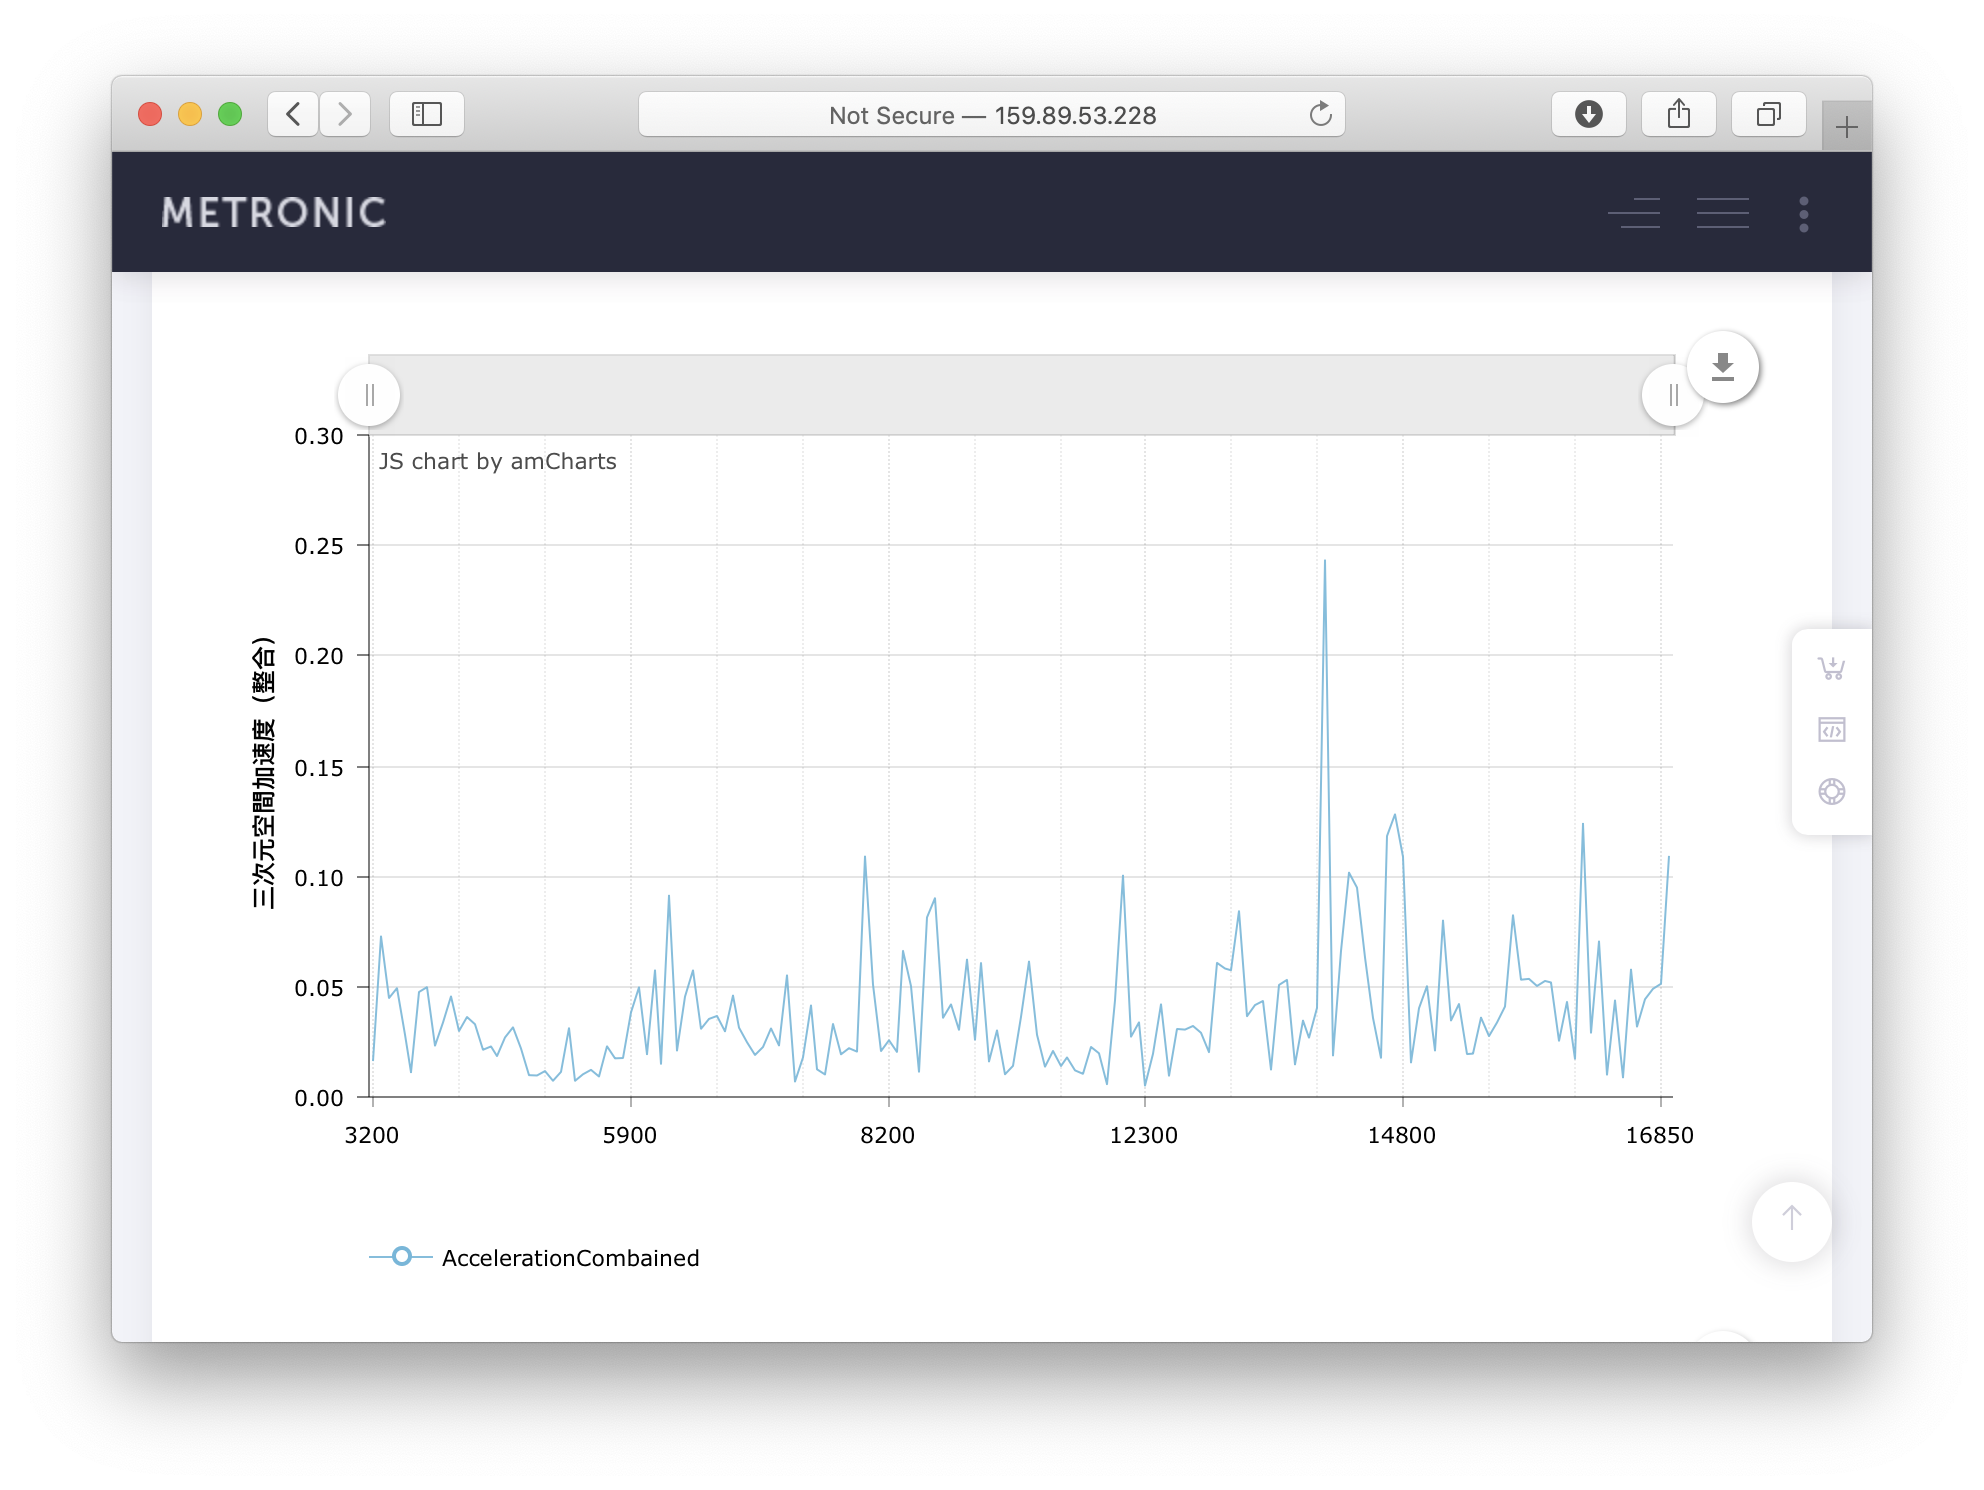Screen dimensions: 1984x1490
Task: Open Safari downloads icon
Action: [x=1588, y=114]
